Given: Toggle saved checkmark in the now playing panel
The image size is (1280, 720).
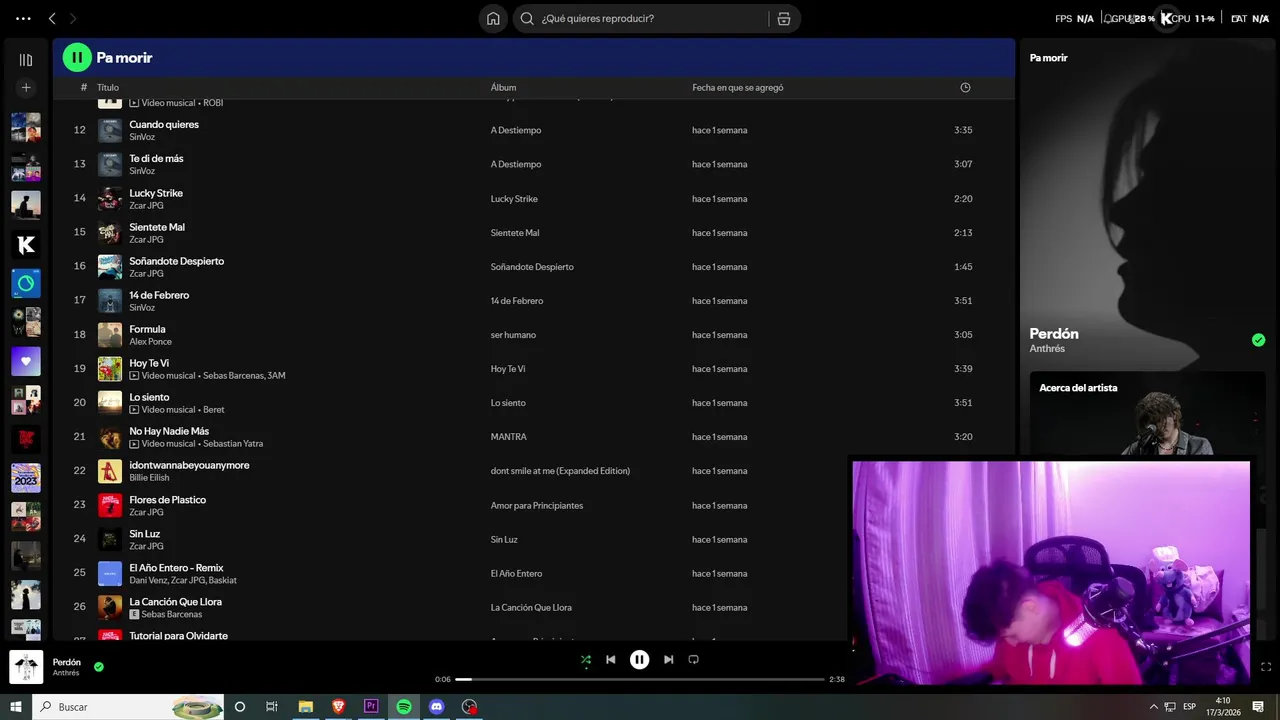Looking at the screenshot, I should [x=1258, y=340].
